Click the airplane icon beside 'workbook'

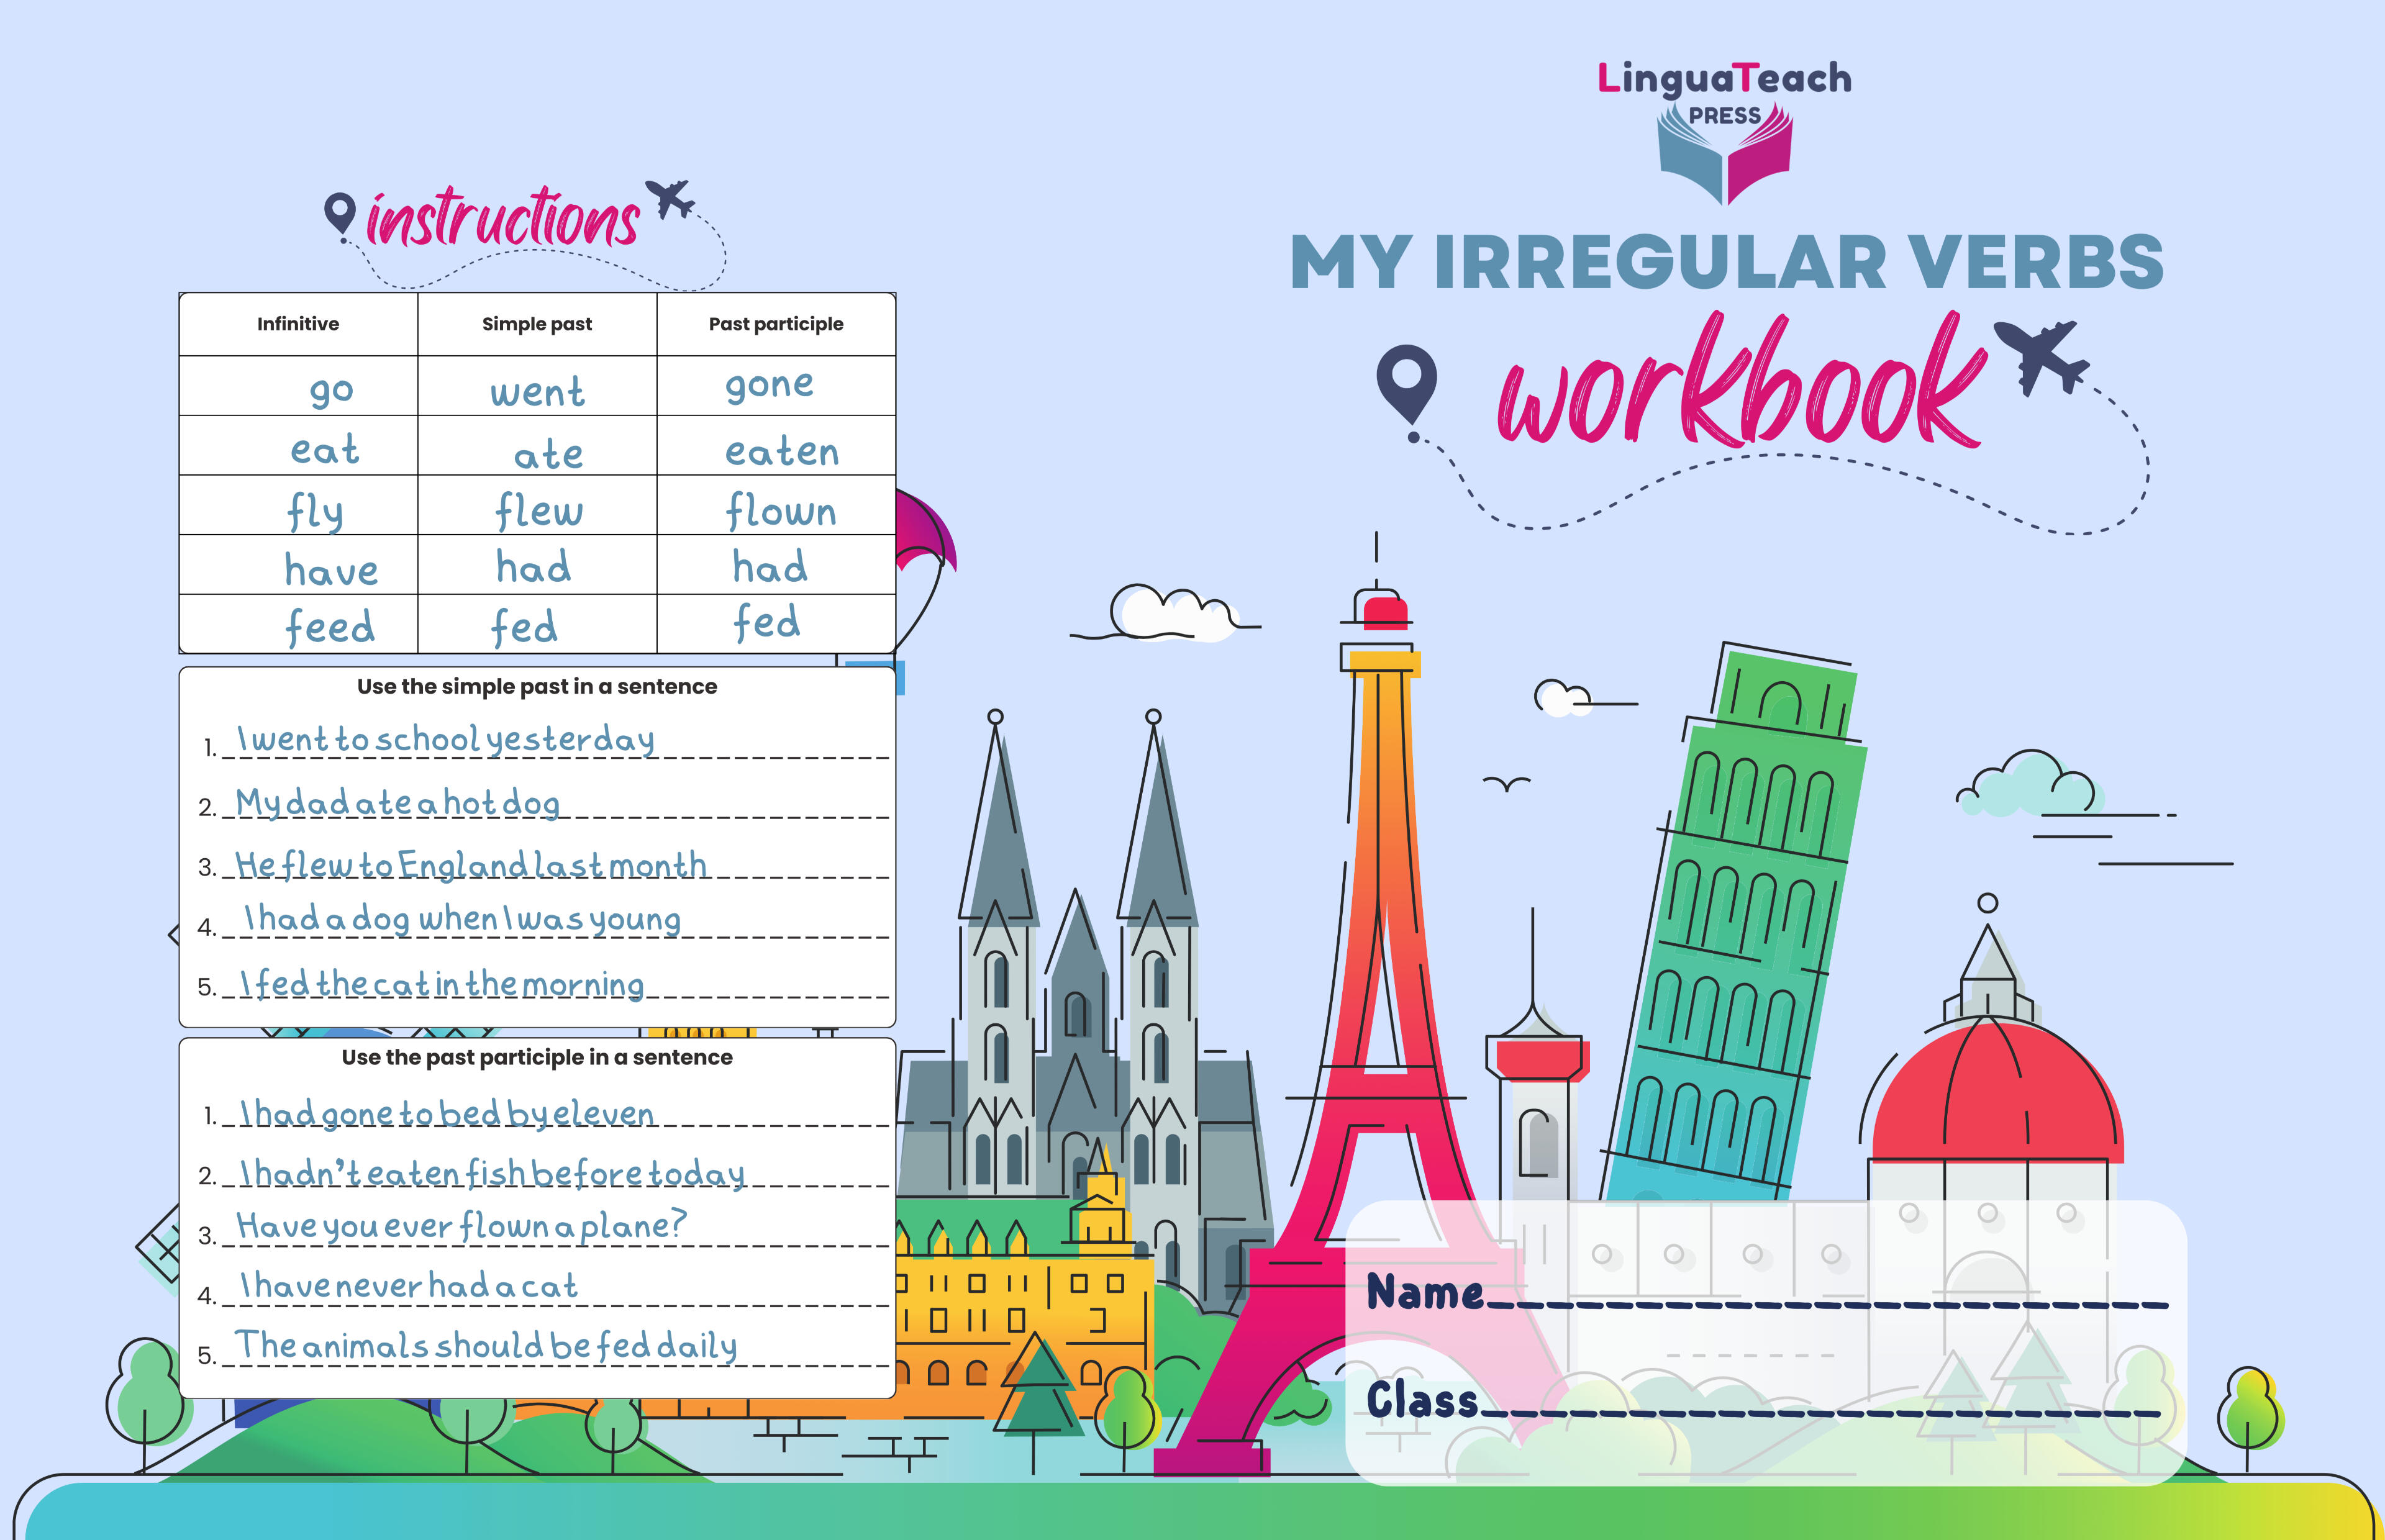pyautogui.click(x=2041, y=355)
